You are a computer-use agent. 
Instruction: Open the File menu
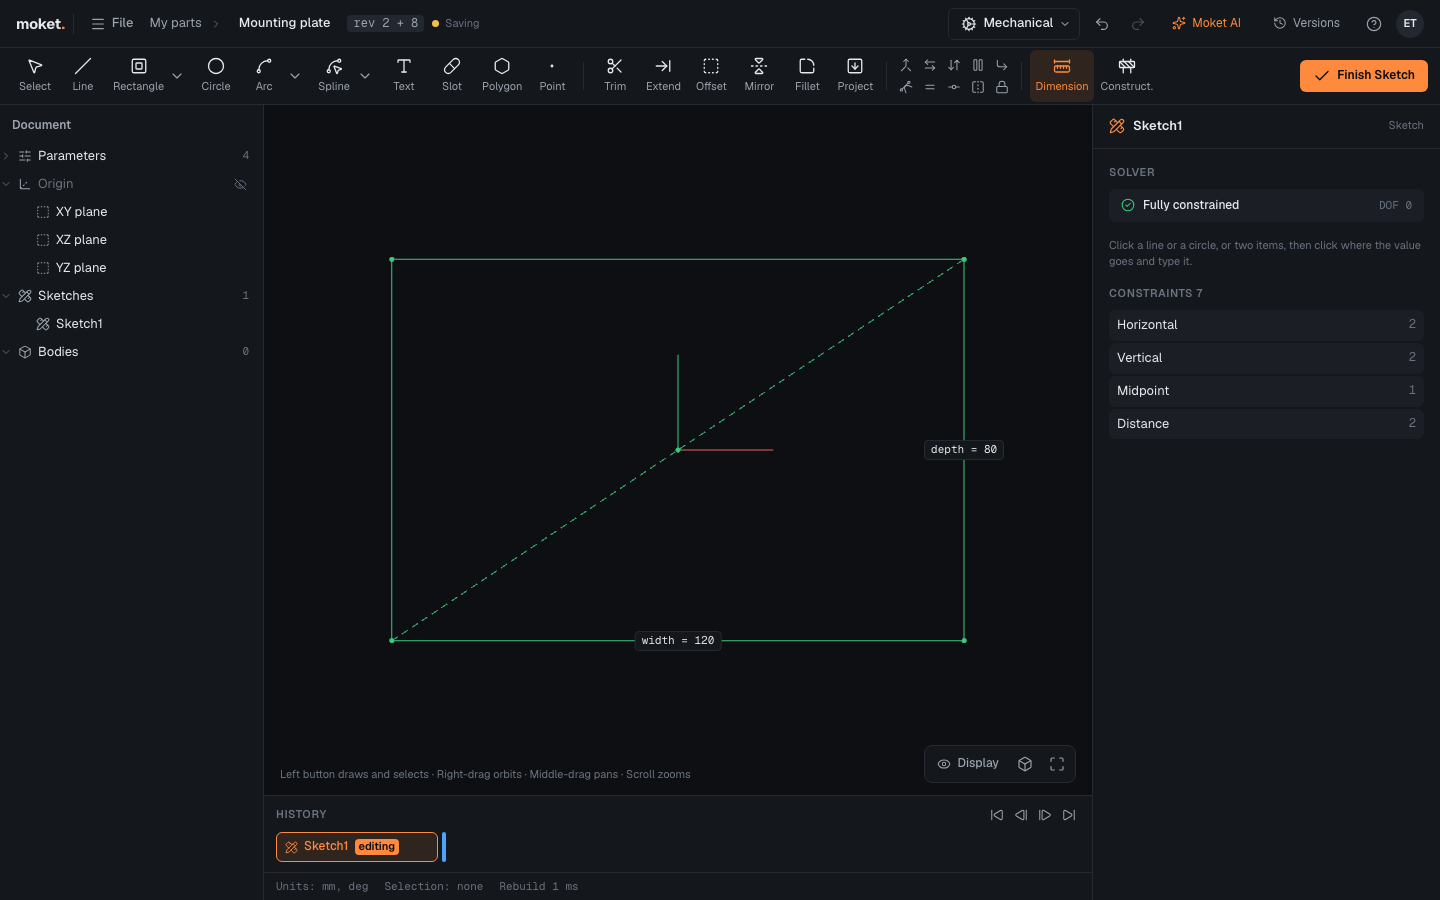(x=112, y=23)
